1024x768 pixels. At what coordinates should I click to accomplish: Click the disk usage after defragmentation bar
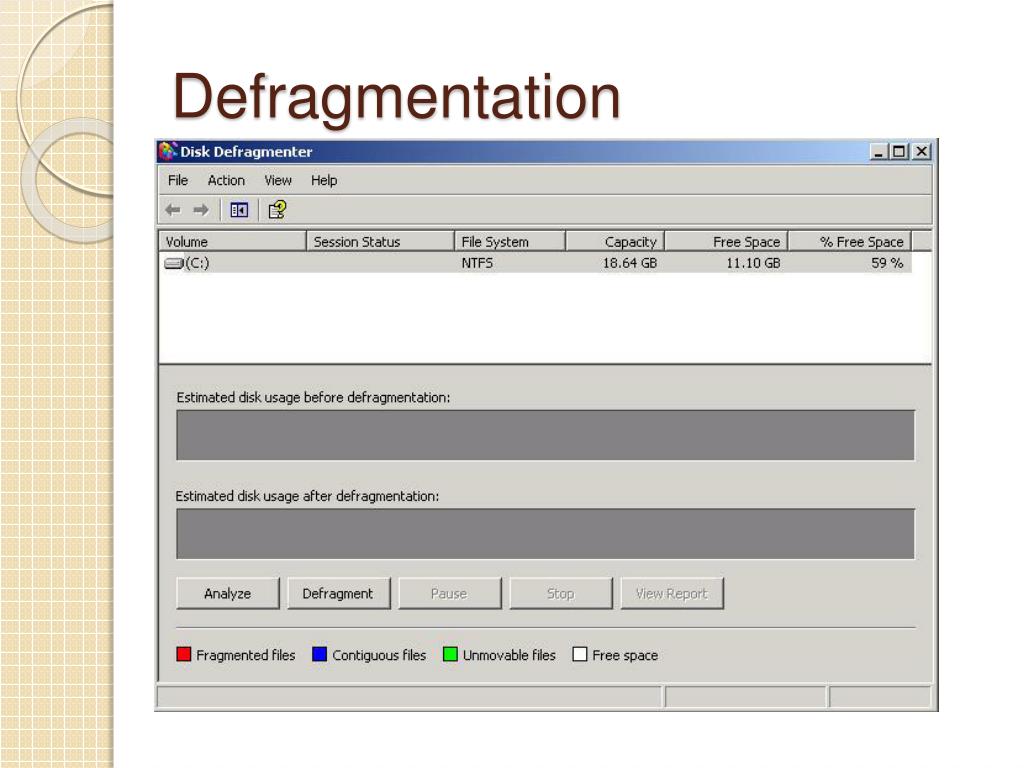pyautogui.click(x=545, y=534)
